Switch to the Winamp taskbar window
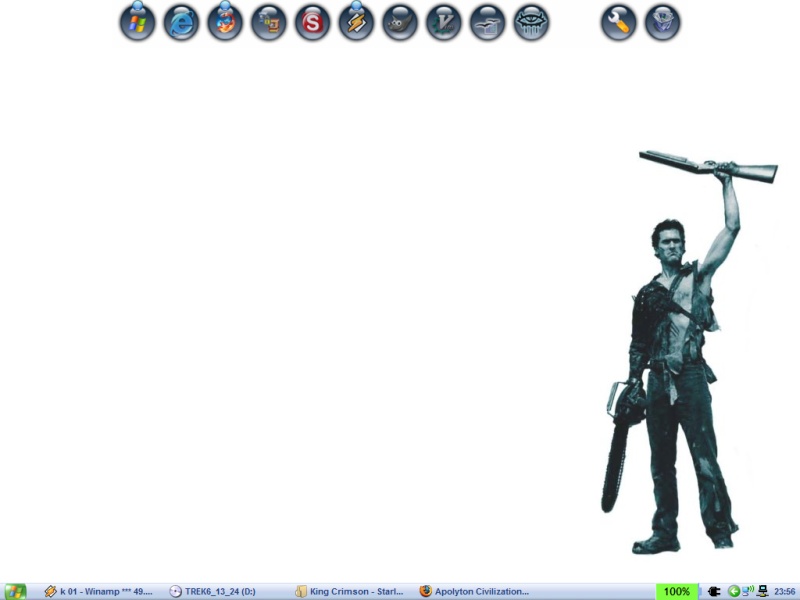This screenshot has height=600, width=800. pyautogui.click(x=98, y=591)
